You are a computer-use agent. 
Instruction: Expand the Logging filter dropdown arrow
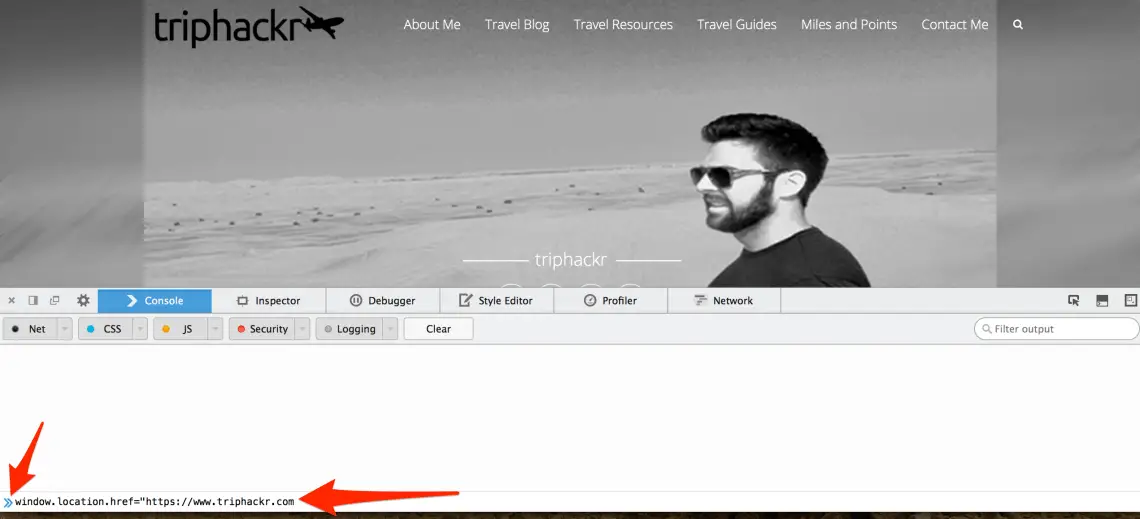(390, 329)
